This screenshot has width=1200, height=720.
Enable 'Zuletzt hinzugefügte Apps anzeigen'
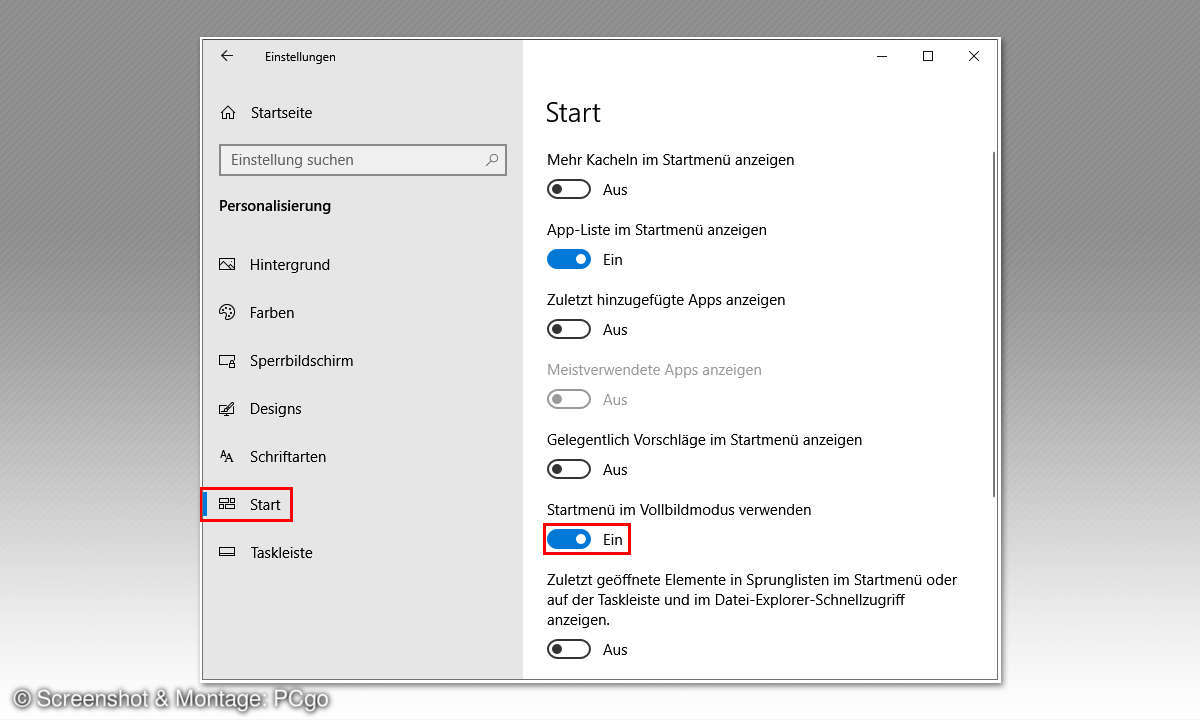coord(569,330)
